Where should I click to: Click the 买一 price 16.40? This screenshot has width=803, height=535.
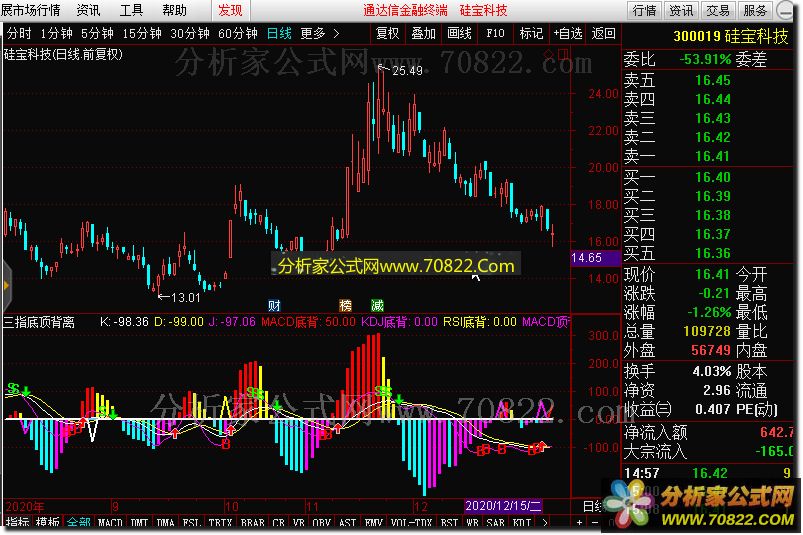pyautogui.click(x=712, y=177)
